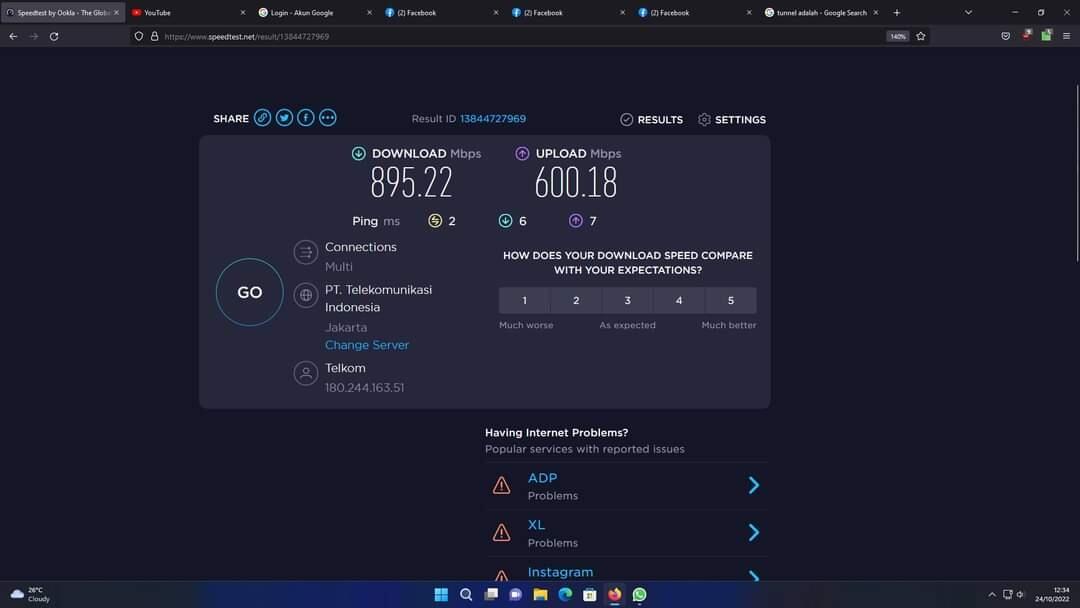This screenshot has height=608, width=1080.
Task: Open WhatsApp from the taskbar
Action: [x=639, y=594]
